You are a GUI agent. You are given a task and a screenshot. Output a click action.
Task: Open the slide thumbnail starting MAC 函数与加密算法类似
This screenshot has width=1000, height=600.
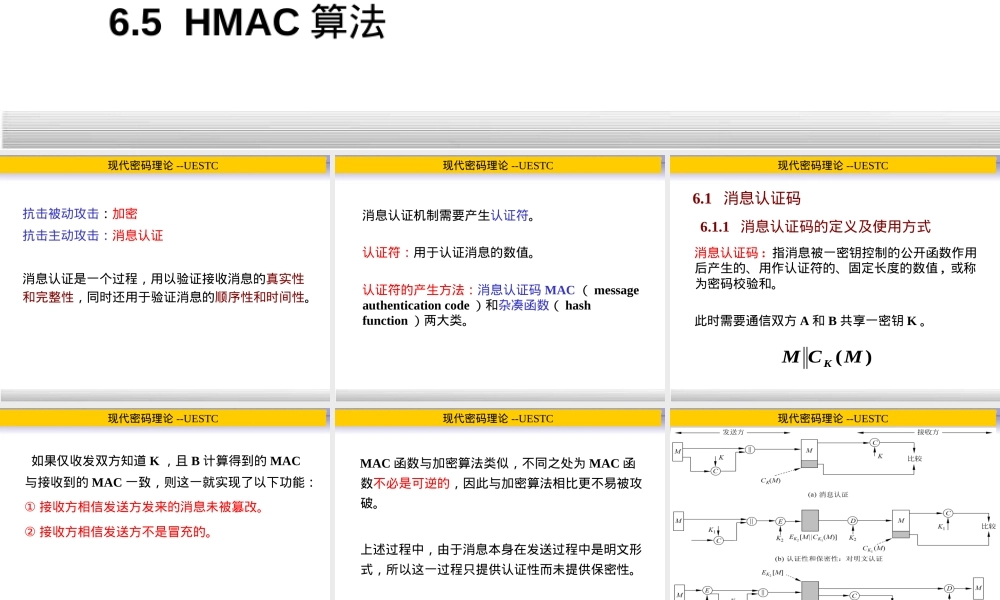499,504
